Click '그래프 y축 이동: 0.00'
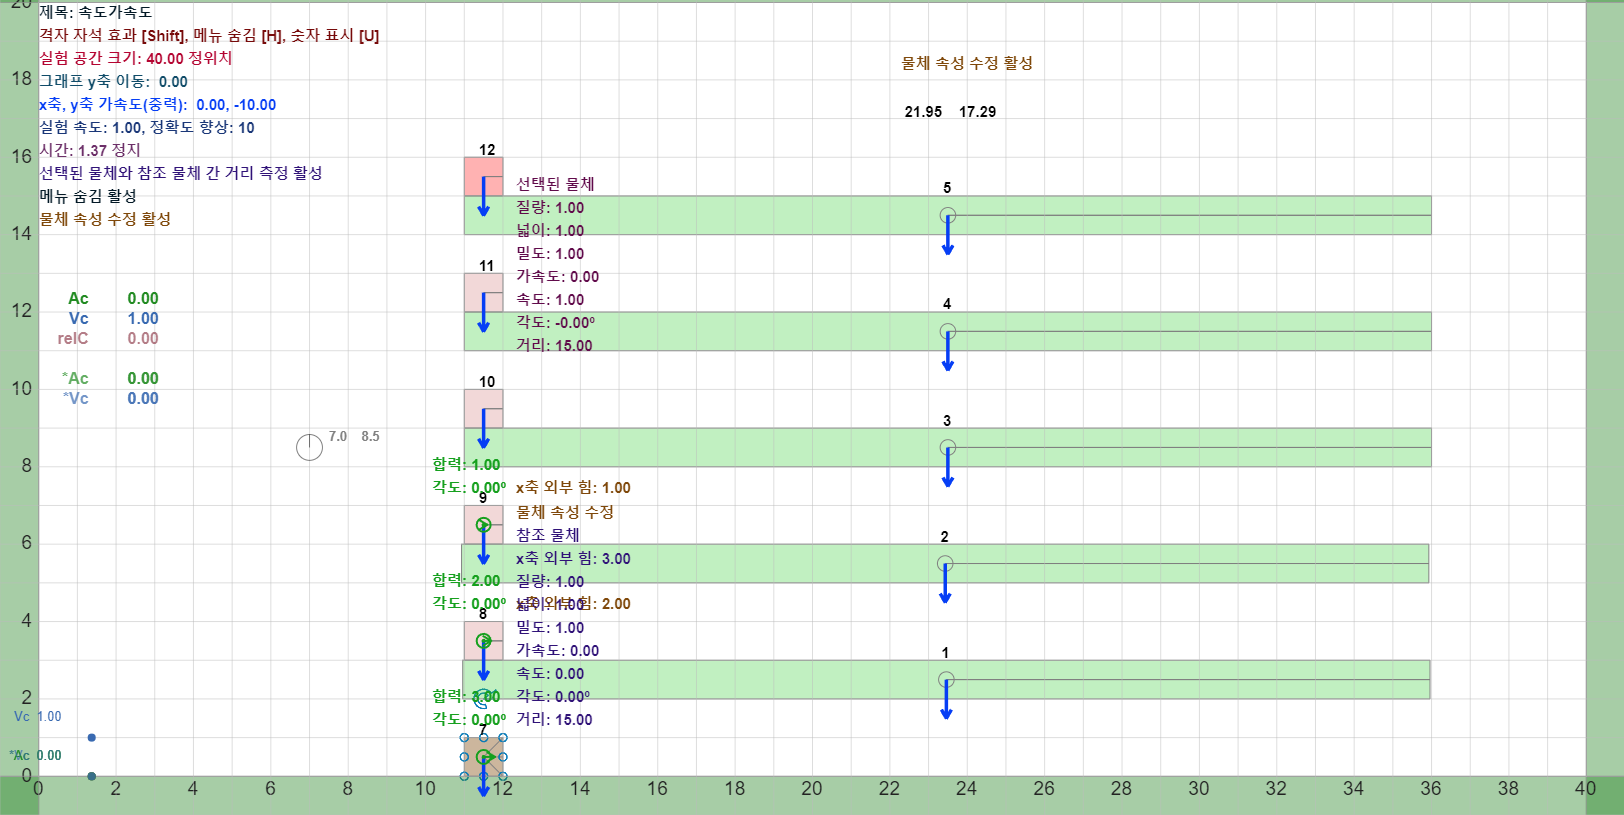The image size is (1624, 815). 113,81
